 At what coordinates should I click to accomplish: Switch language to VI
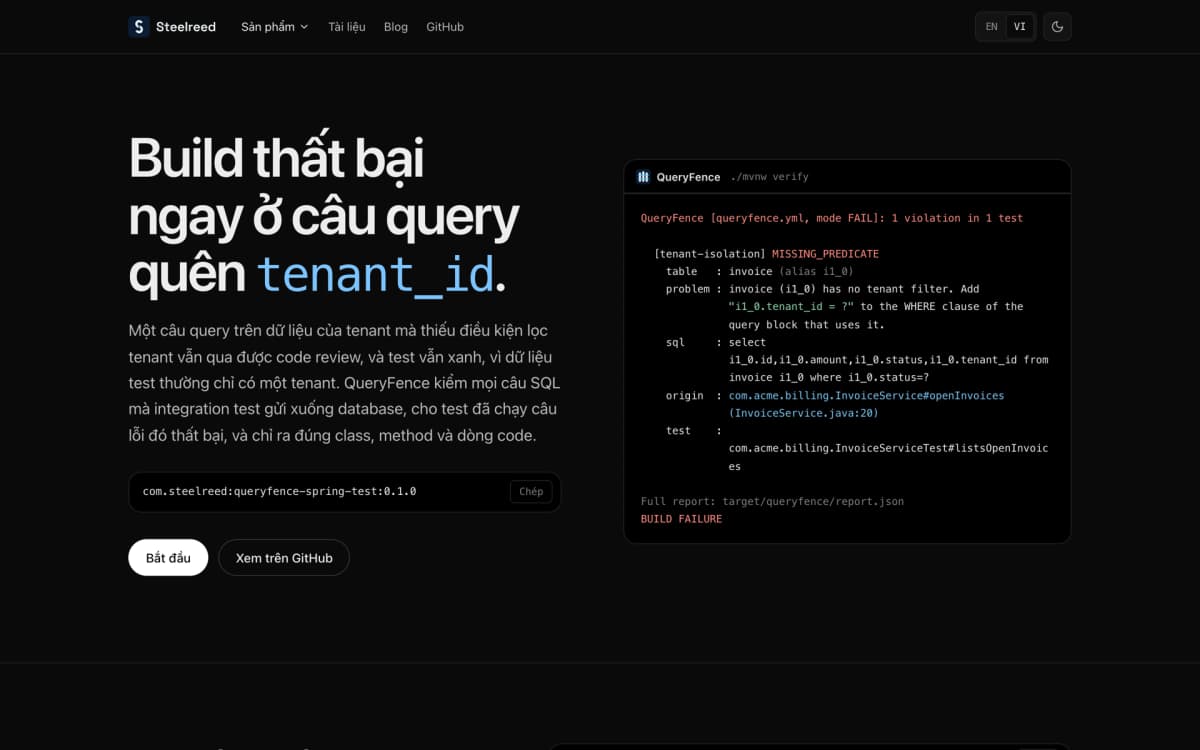pos(1020,27)
